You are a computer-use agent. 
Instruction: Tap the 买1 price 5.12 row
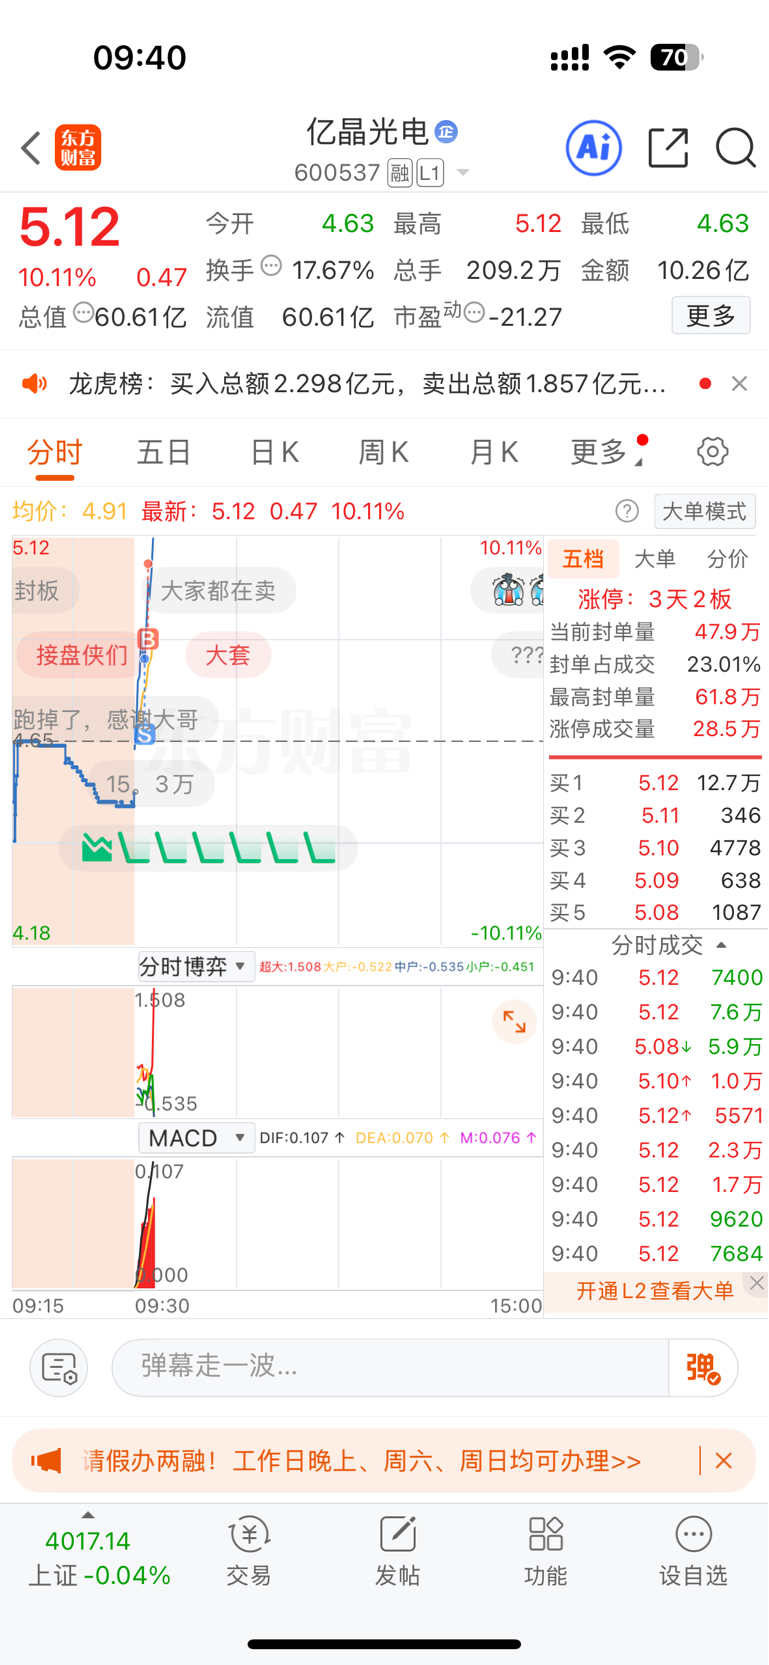coord(656,783)
